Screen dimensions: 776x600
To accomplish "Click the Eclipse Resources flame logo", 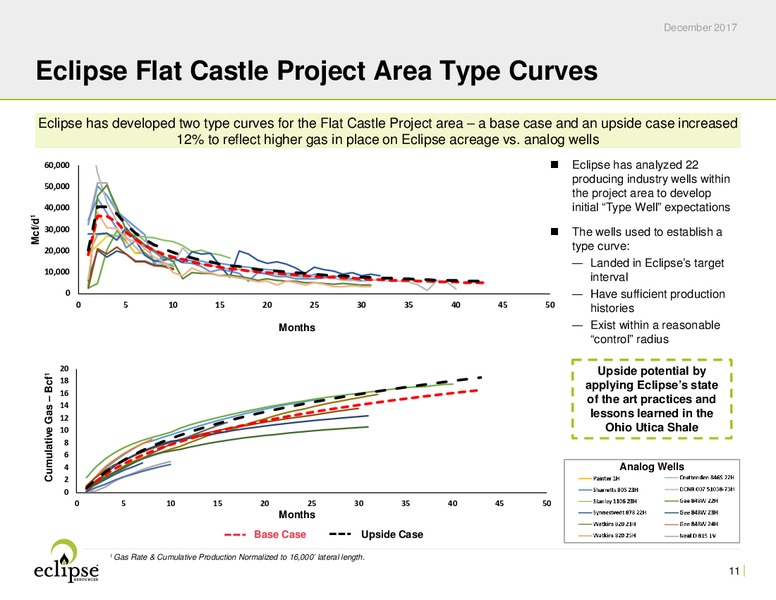I will [66, 560].
